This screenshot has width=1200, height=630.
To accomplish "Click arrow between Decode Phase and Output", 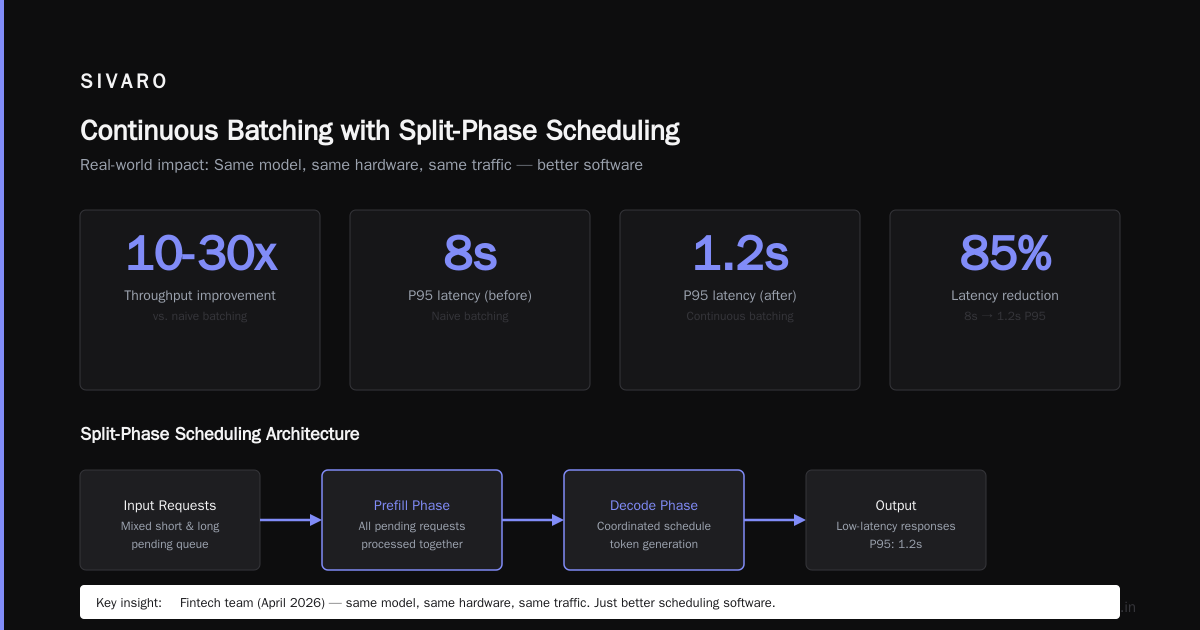I will 775,520.
